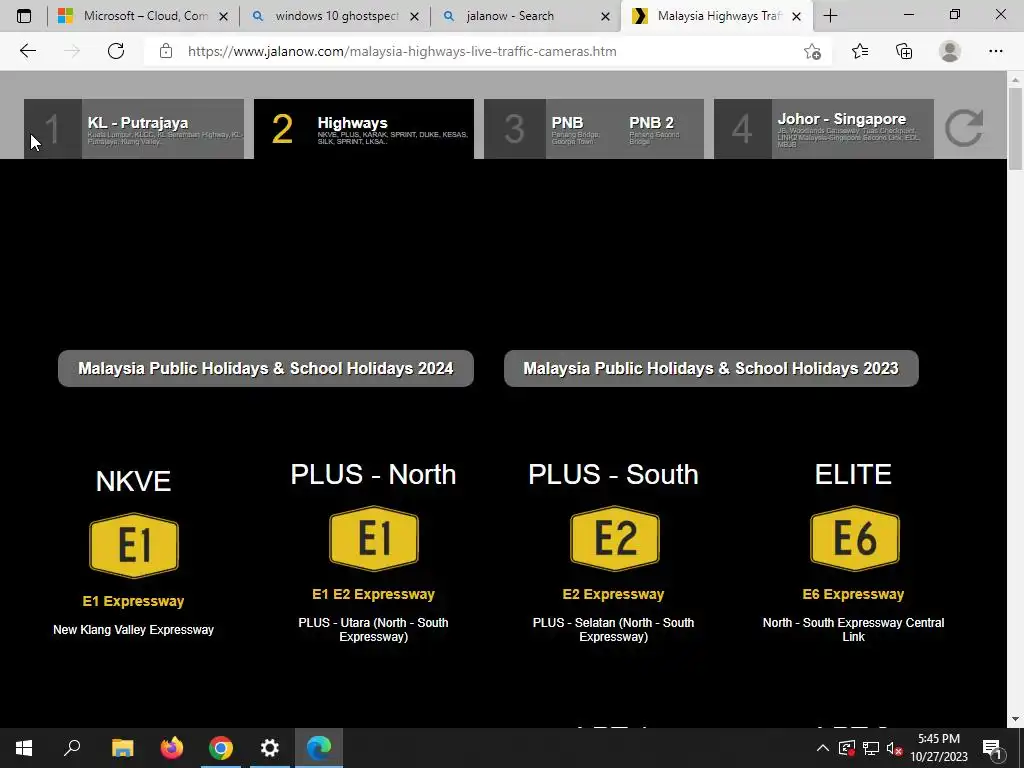Refresh the current page
Screen dimensions: 1024x768
(116, 51)
